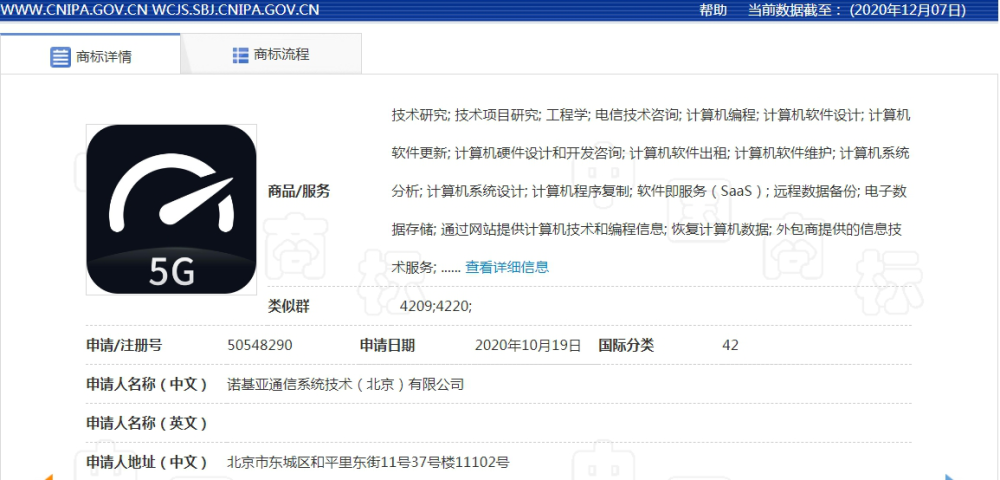This screenshot has height=480, width=1000.
Task: Click the 商标详情 list icon
Action: (x=61, y=57)
